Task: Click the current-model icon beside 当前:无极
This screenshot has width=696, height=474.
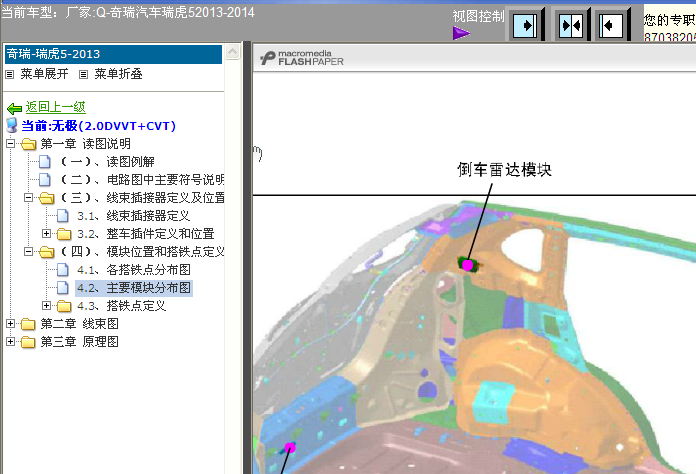Action: [x=12, y=126]
